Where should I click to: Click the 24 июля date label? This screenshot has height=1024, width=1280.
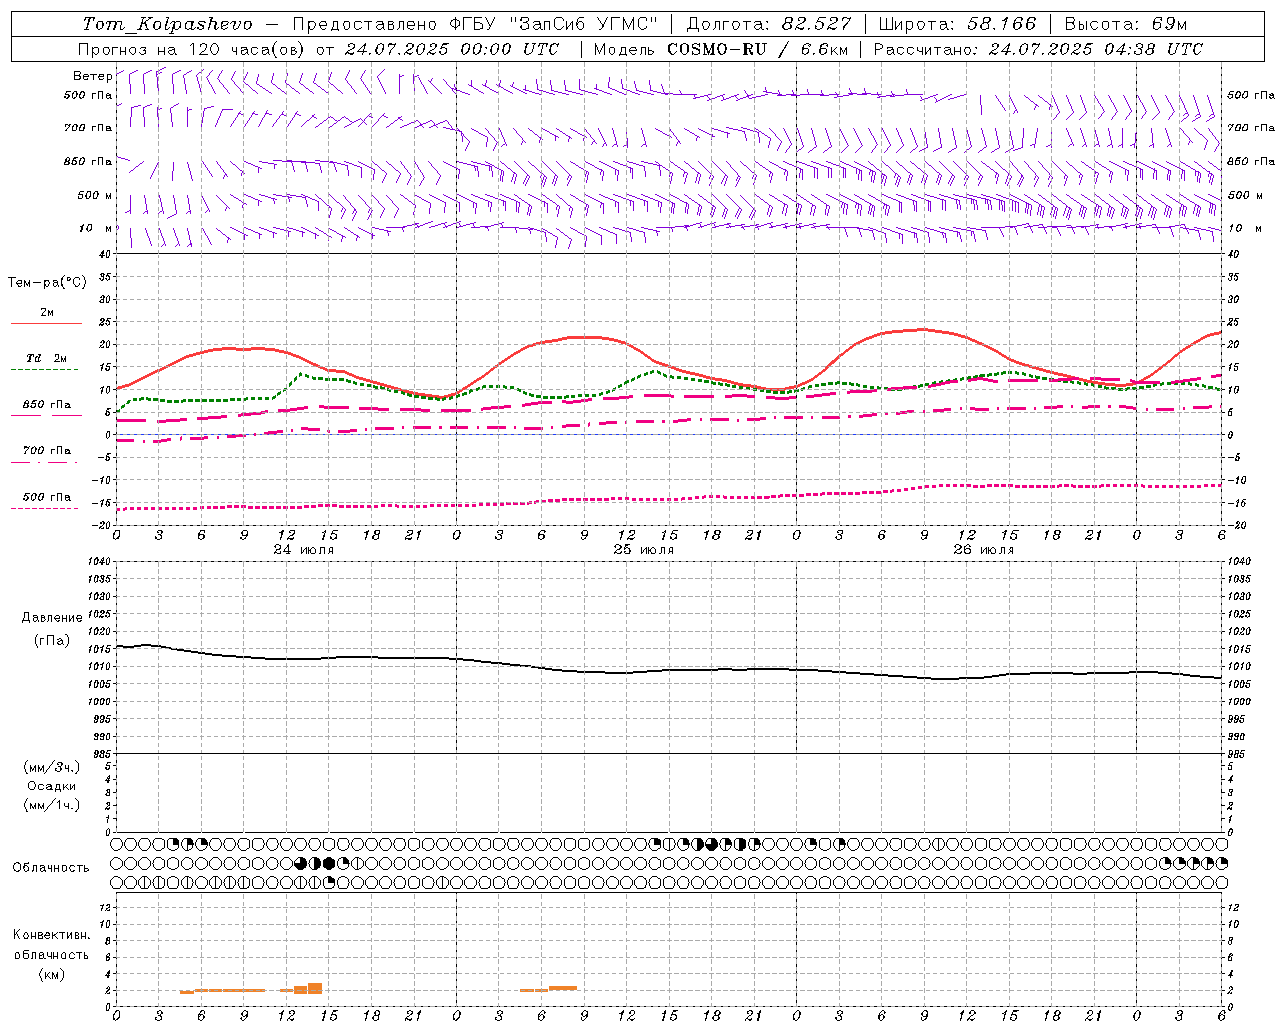[304, 550]
